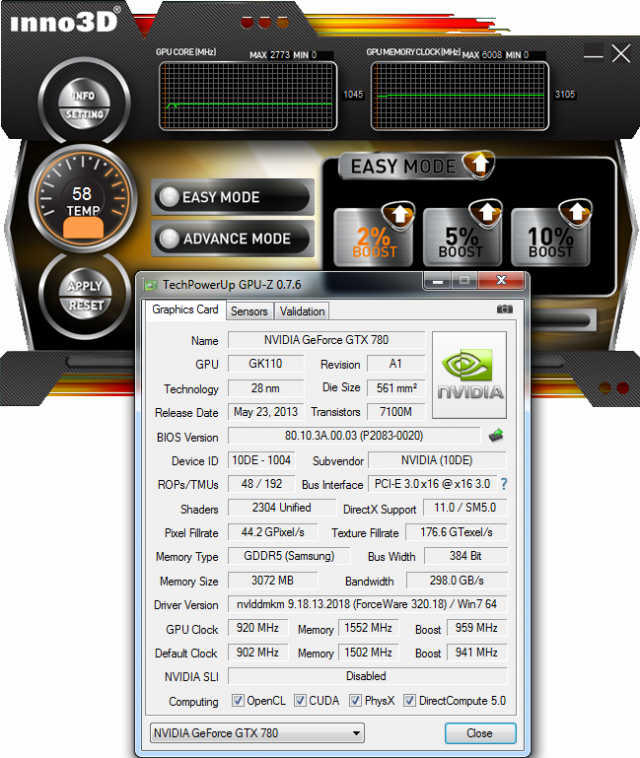
Task: Minimize the GPU-Z window
Action: click(x=438, y=280)
